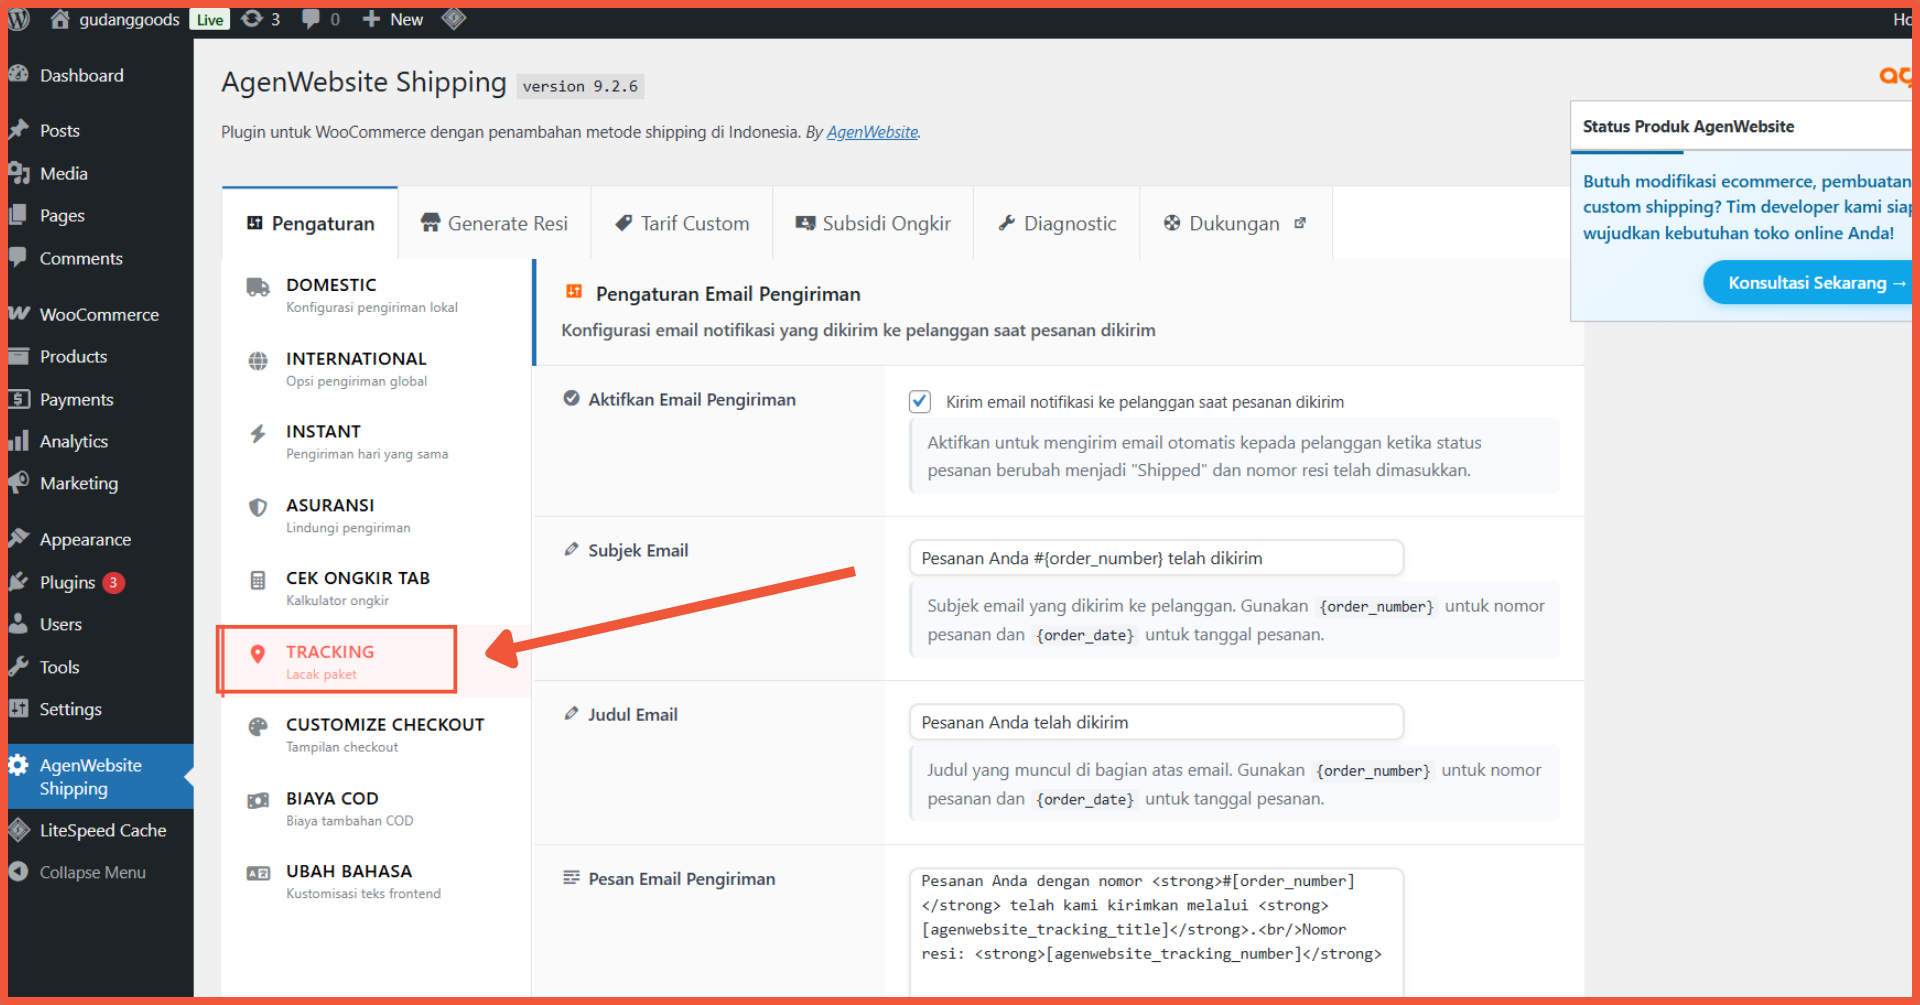Open the Dukungan external tab
This screenshot has width=1920, height=1005.
coord(1236,223)
